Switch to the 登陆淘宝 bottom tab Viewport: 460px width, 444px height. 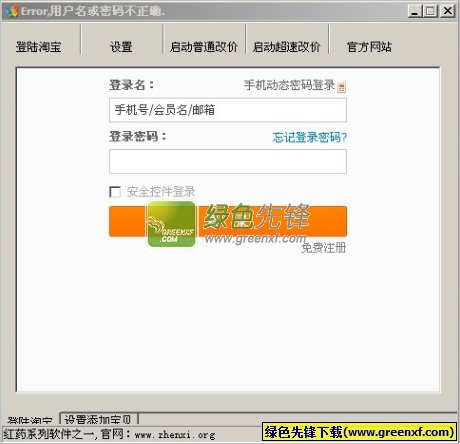[30, 420]
